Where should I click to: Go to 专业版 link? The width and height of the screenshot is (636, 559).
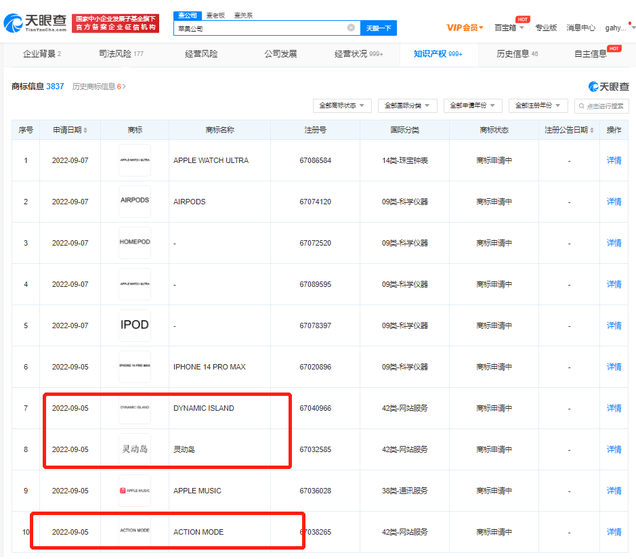click(546, 28)
